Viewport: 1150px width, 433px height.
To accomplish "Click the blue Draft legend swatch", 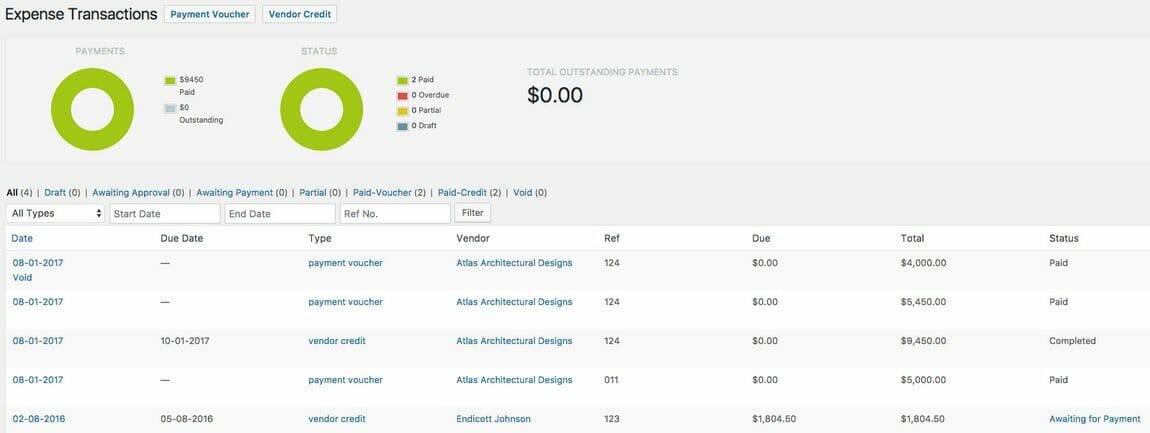I will (x=402, y=126).
